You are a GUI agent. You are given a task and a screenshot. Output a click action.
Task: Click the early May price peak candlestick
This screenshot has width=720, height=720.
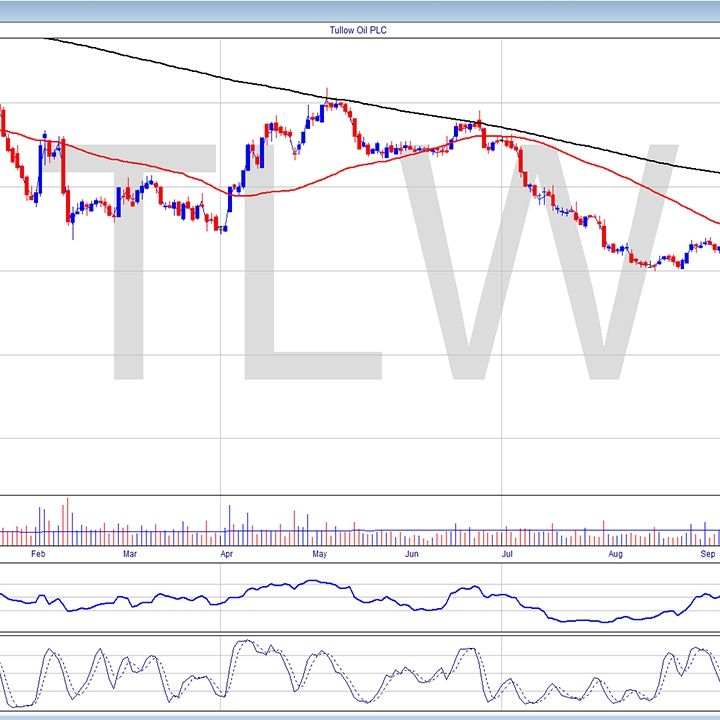click(x=328, y=102)
